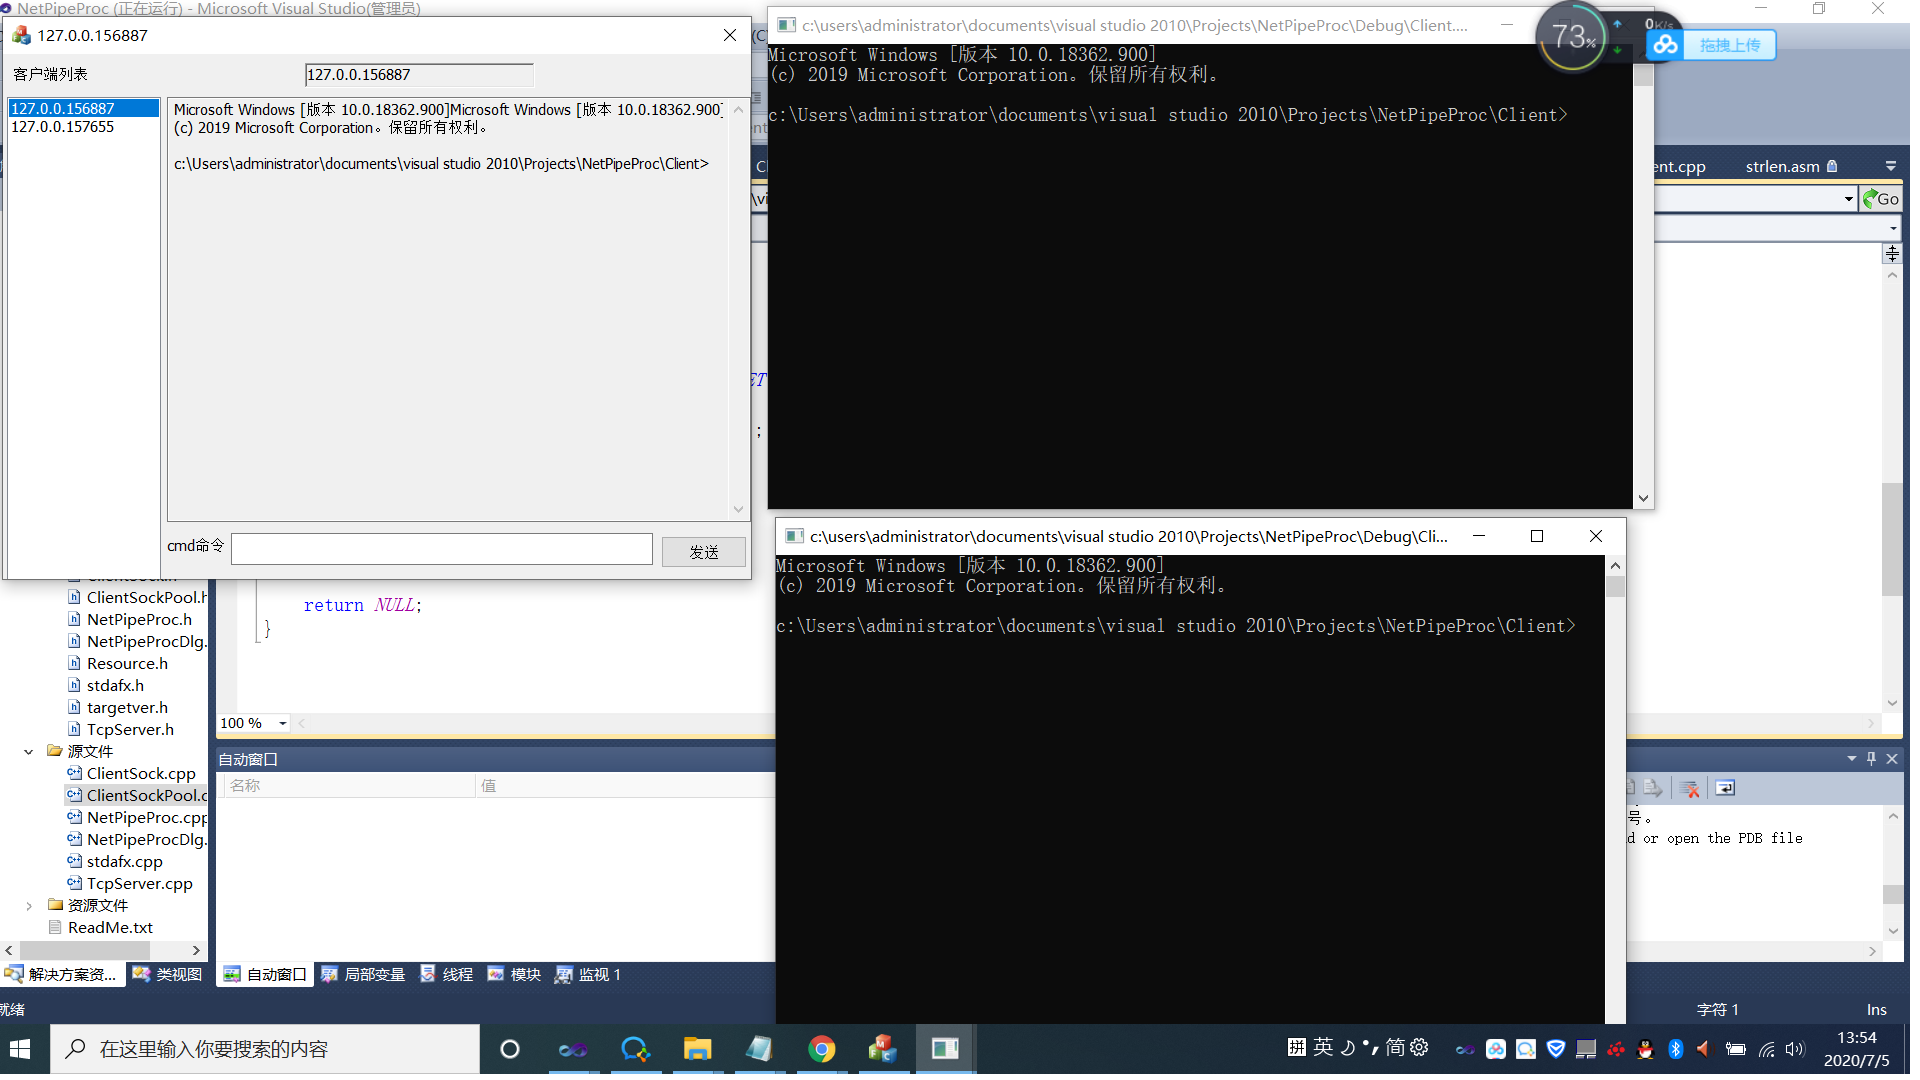Open TcpServer.h header file

pyautogui.click(x=130, y=729)
